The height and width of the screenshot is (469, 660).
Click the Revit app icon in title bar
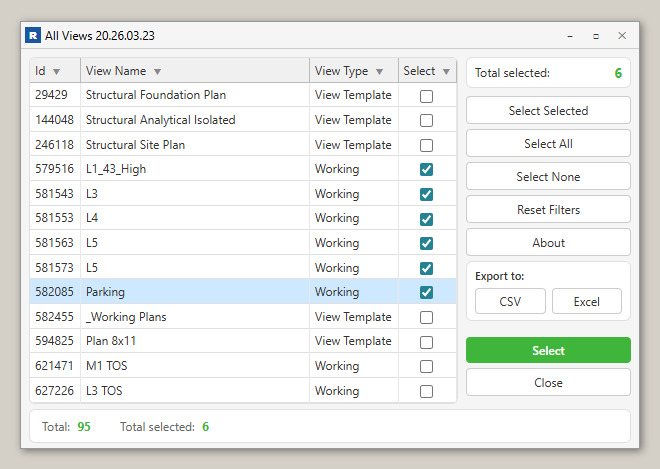pyautogui.click(x=34, y=36)
